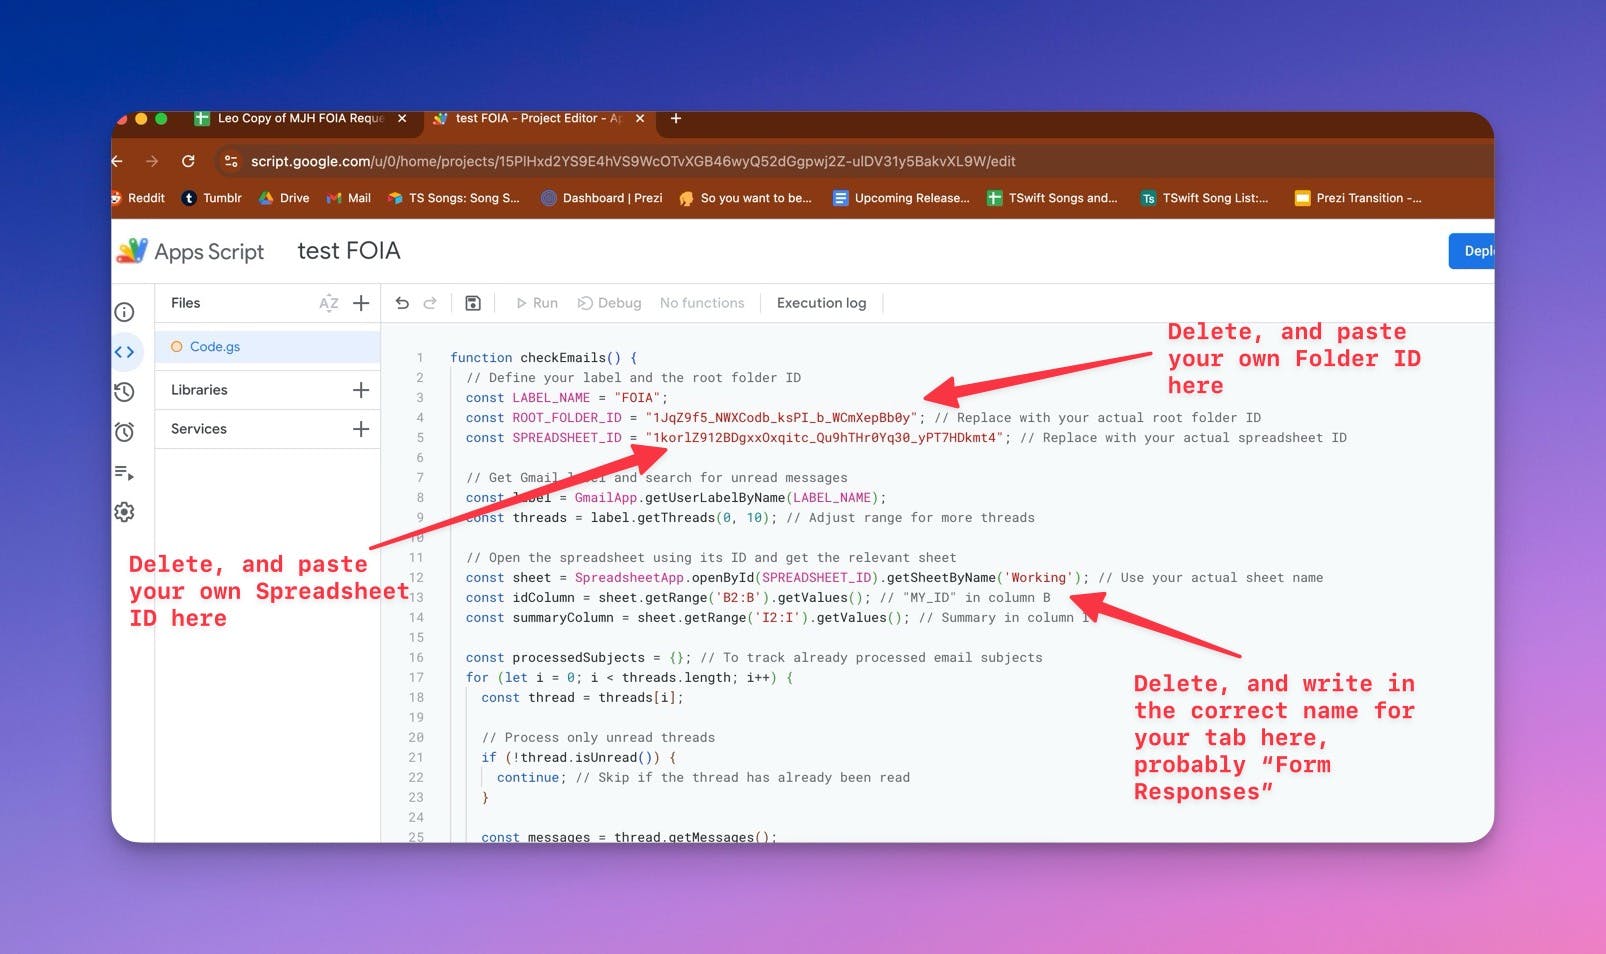Image resolution: width=1606 pixels, height=954 pixels.
Task: Click the Redo arrow in editor toolbar
Action: [x=430, y=303]
